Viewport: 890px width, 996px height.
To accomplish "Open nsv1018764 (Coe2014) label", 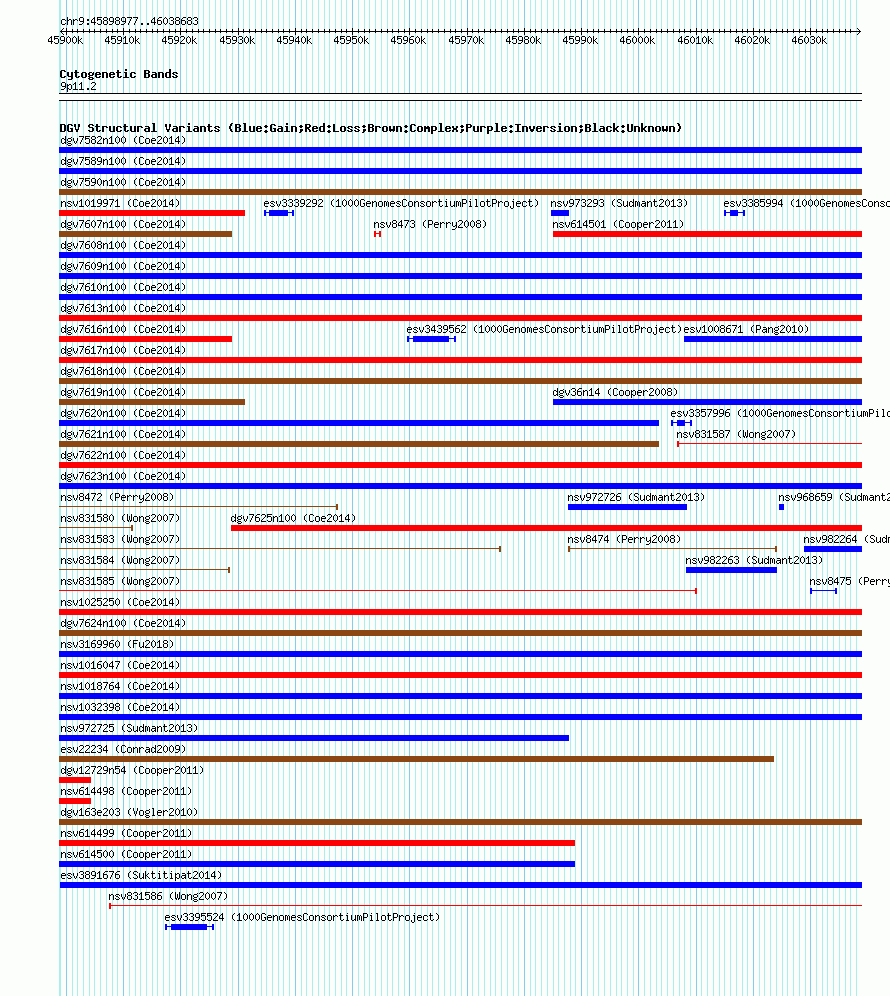I will pyautogui.click(x=120, y=685).
